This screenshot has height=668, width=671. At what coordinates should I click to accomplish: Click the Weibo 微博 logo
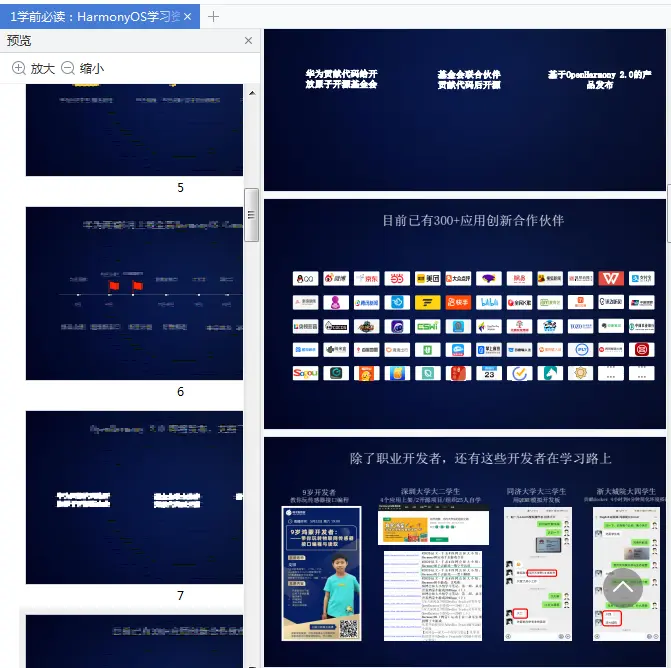point(336,279)
